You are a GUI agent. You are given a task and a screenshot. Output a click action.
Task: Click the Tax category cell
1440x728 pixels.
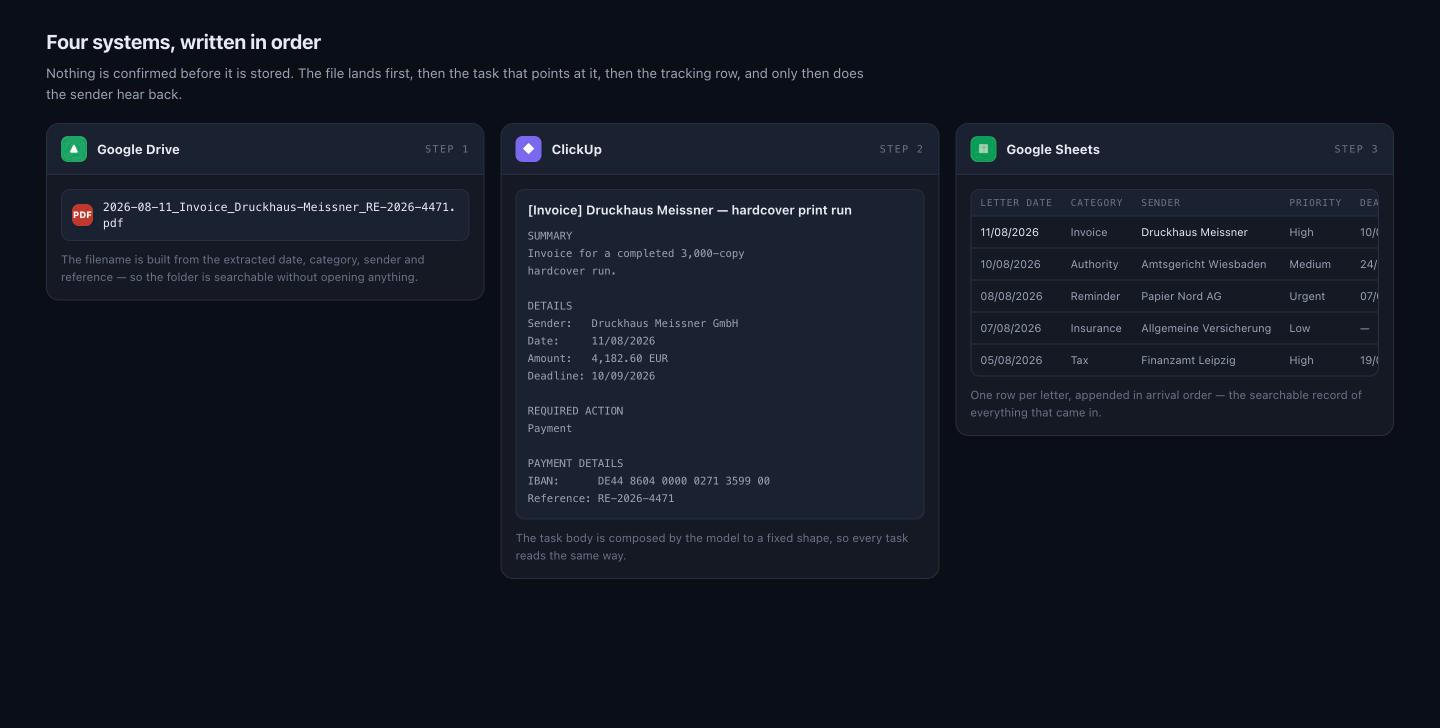pos(1080,360)
